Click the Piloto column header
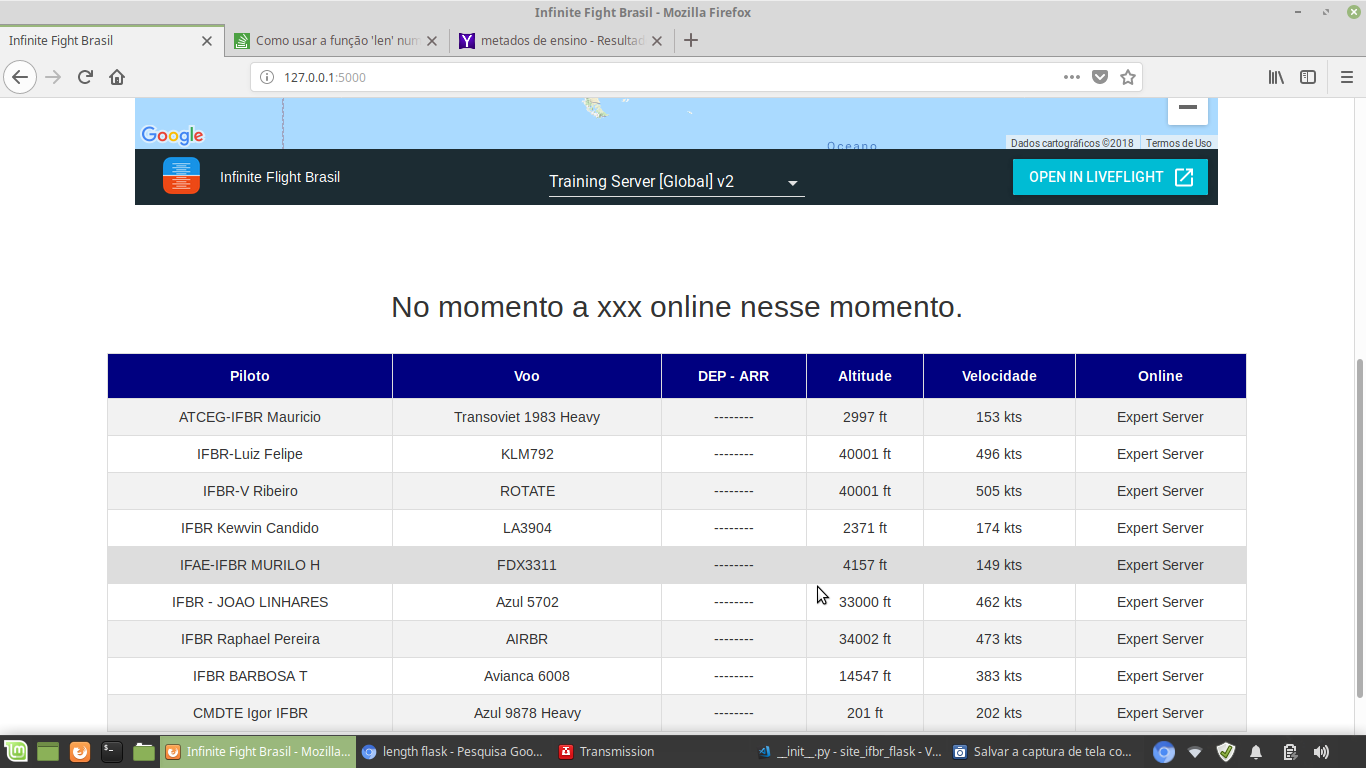1366x768 pixels. [250, 376]
